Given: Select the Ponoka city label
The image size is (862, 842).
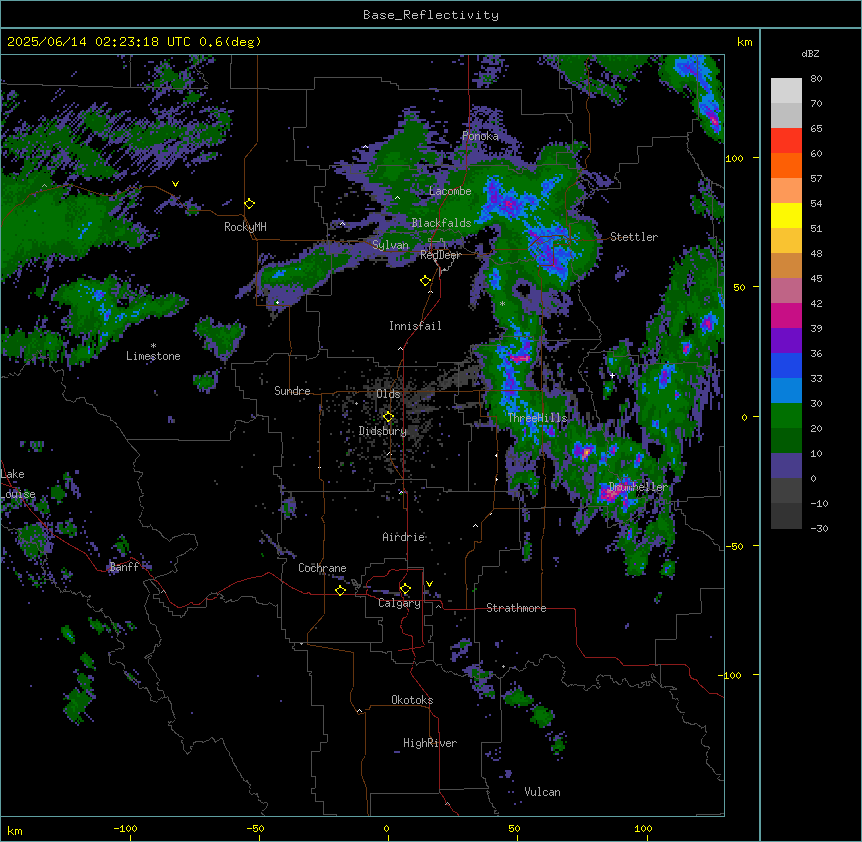Looking at the screenshot, I should (480, 136).
